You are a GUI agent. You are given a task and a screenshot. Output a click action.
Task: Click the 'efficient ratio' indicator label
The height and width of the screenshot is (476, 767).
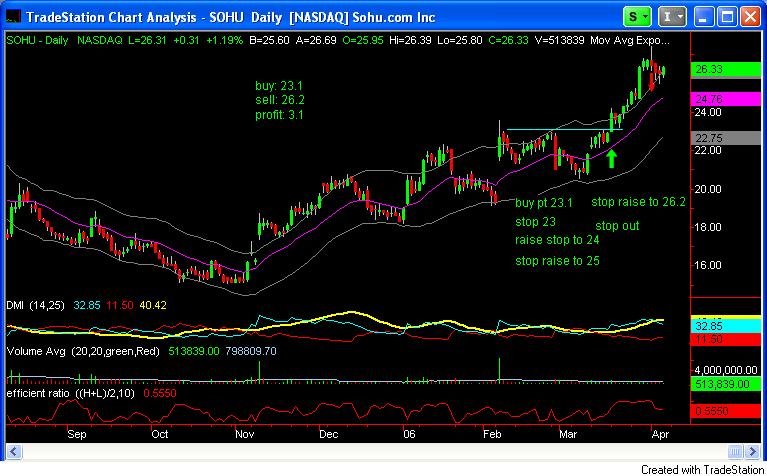pyautogui.click(x=39, y=393)
